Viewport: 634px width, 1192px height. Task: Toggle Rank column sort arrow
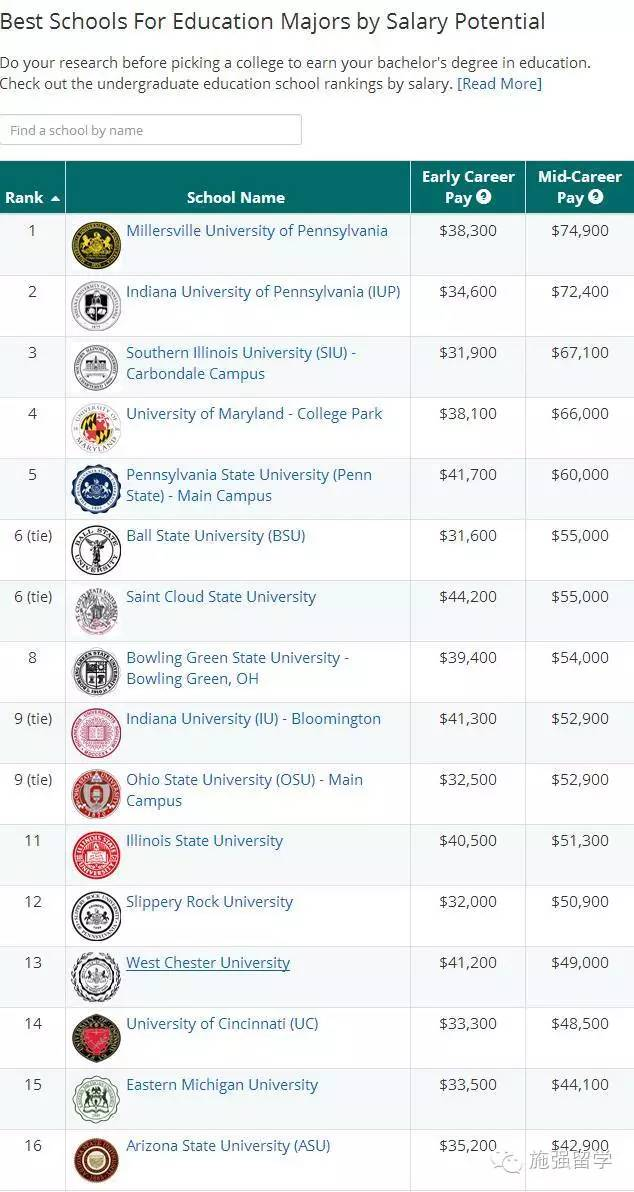click(55, 198)
